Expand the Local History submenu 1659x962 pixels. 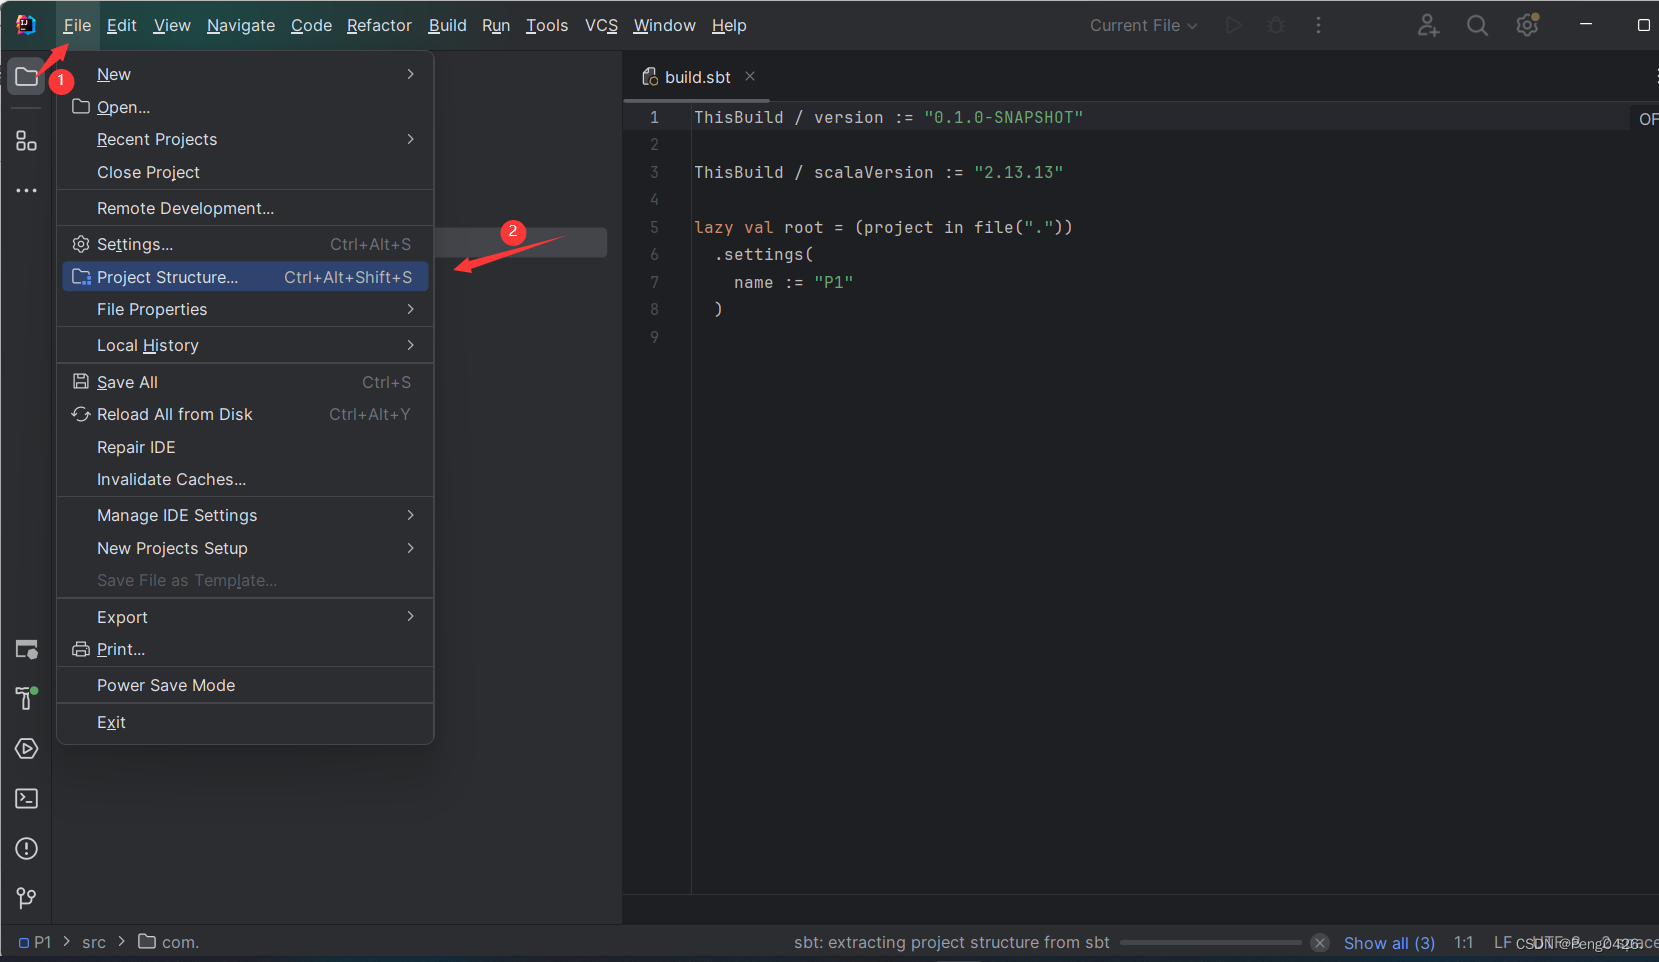(x=245, y=345)
